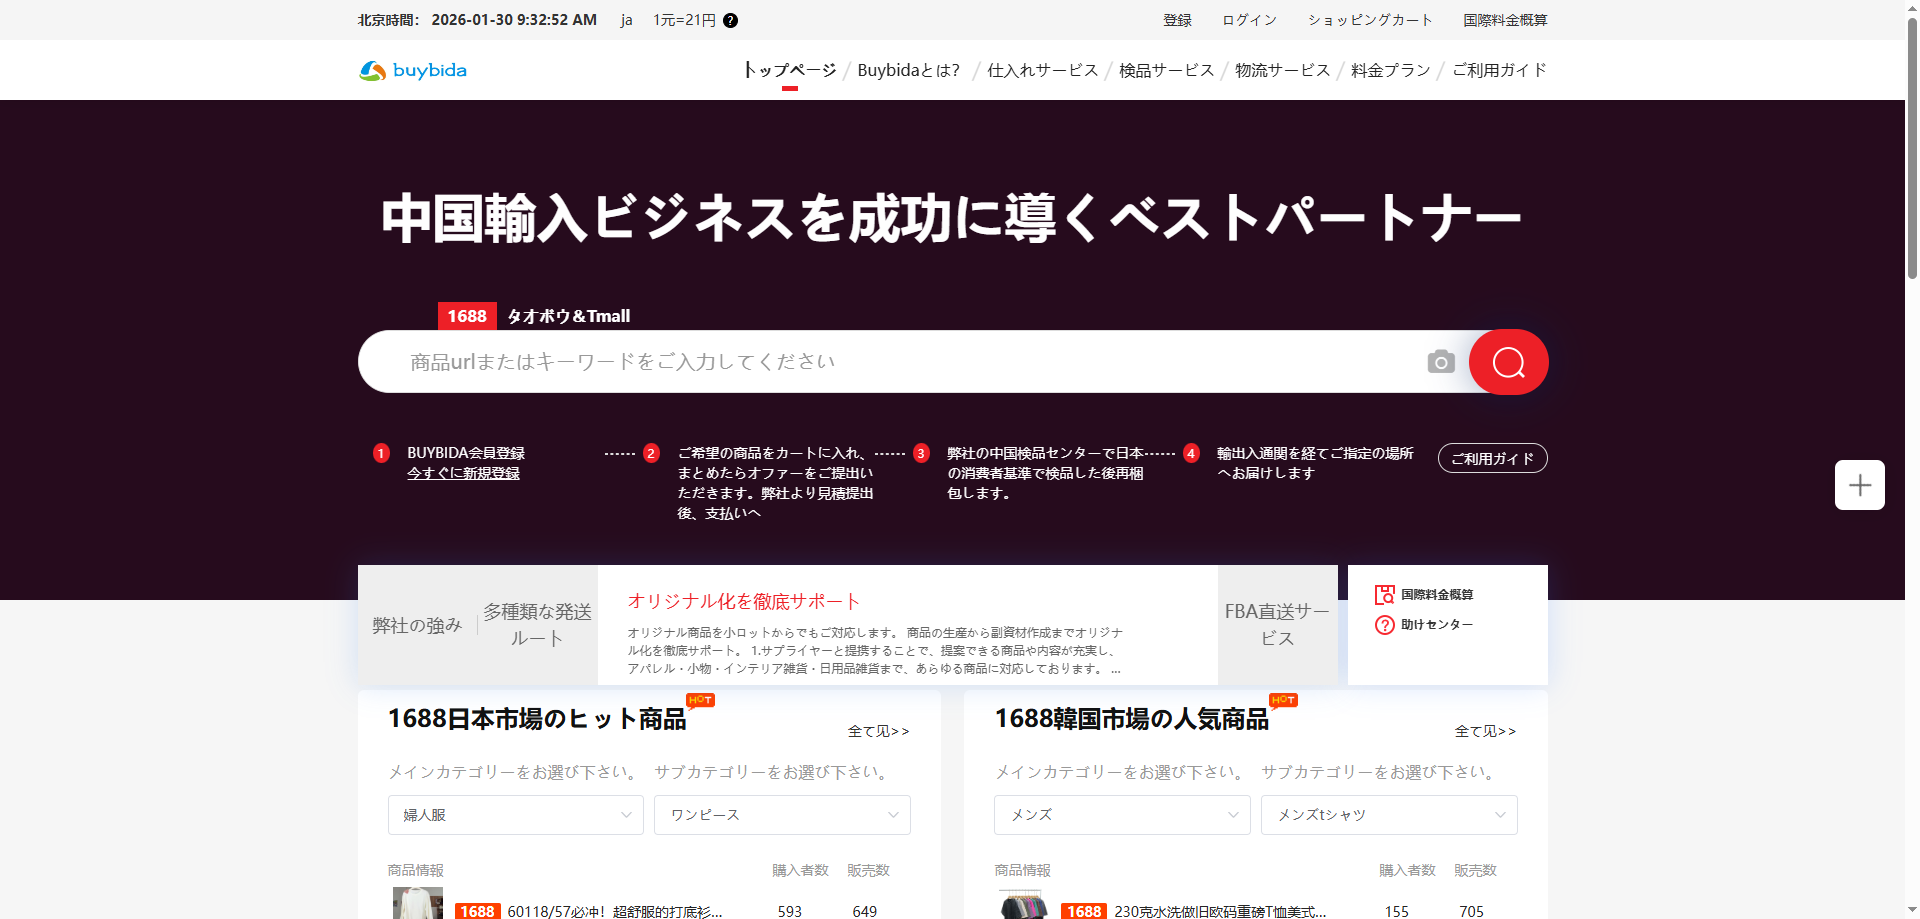Click the red search magnifier button
Screen dimensions: 1920x919
tap(1508, 362)
